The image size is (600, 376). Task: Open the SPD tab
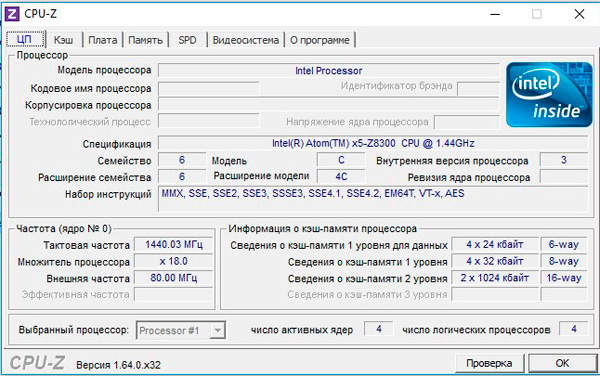pos(187,40)
